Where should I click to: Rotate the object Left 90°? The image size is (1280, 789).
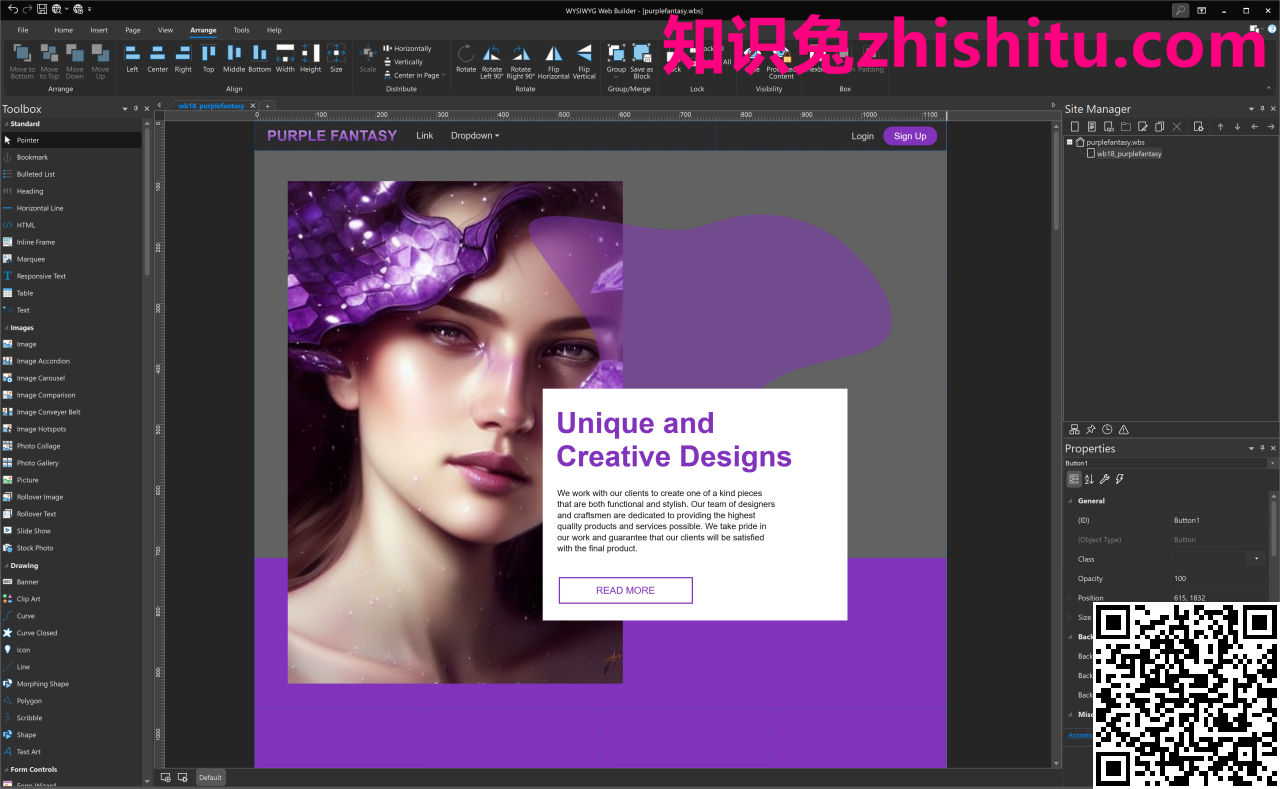click(492, 60)
